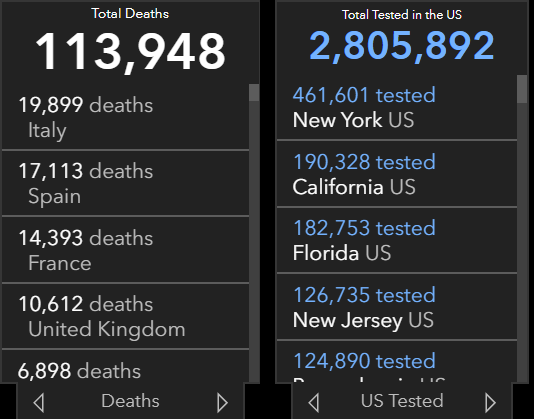Select the Spain 17,113 deaths entry

pyautogui.click(x=125, y=183)
